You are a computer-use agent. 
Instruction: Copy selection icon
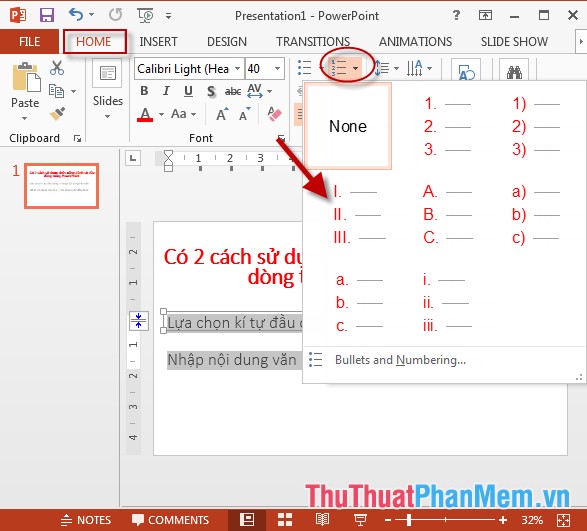coord(57,91)
